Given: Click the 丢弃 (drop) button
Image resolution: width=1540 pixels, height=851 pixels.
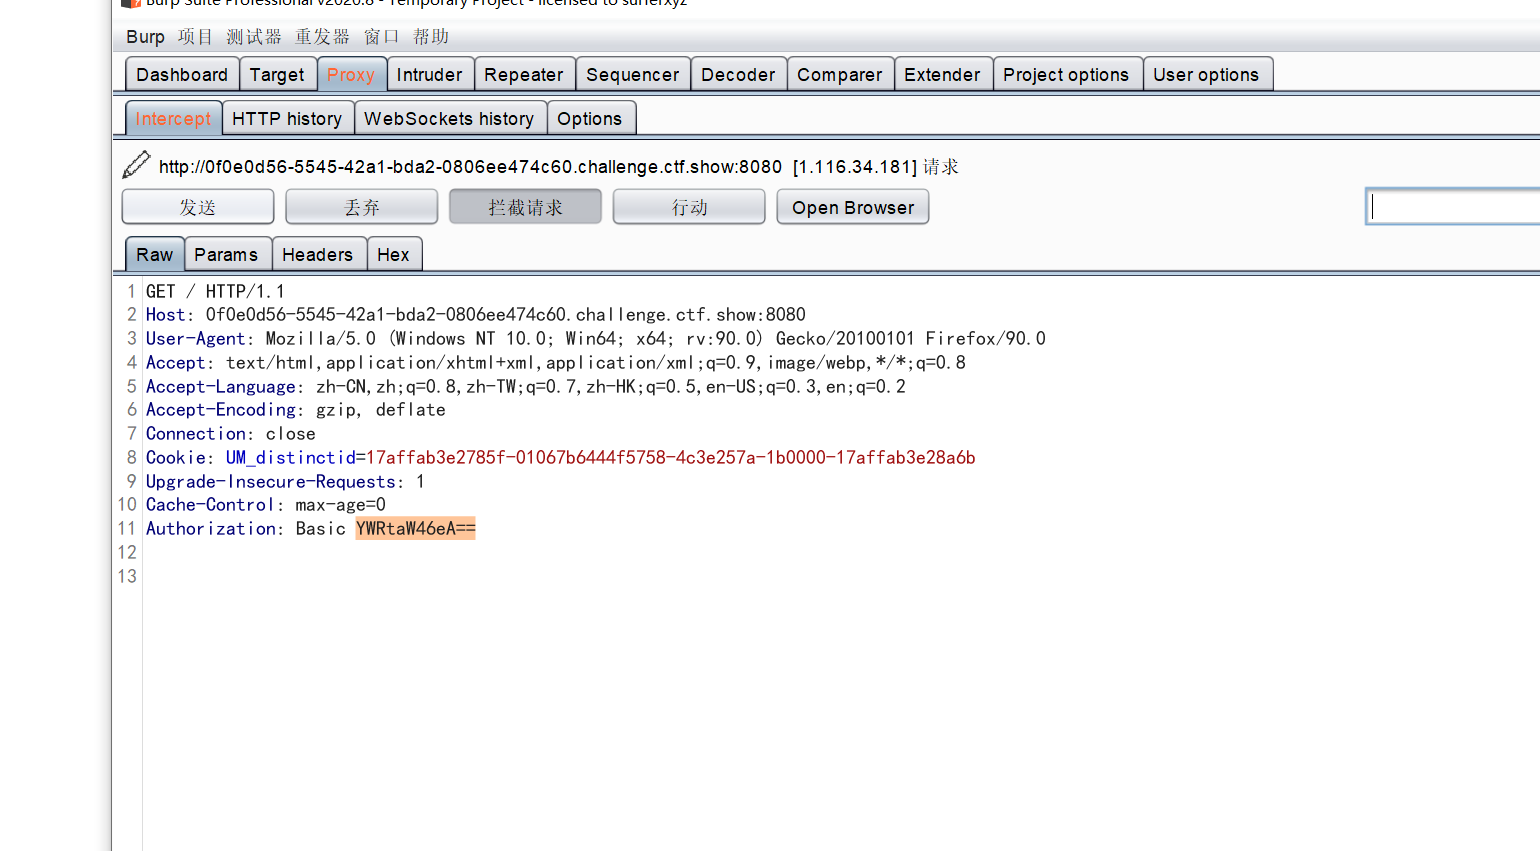Looking at the screenshot, I should 362,207.
